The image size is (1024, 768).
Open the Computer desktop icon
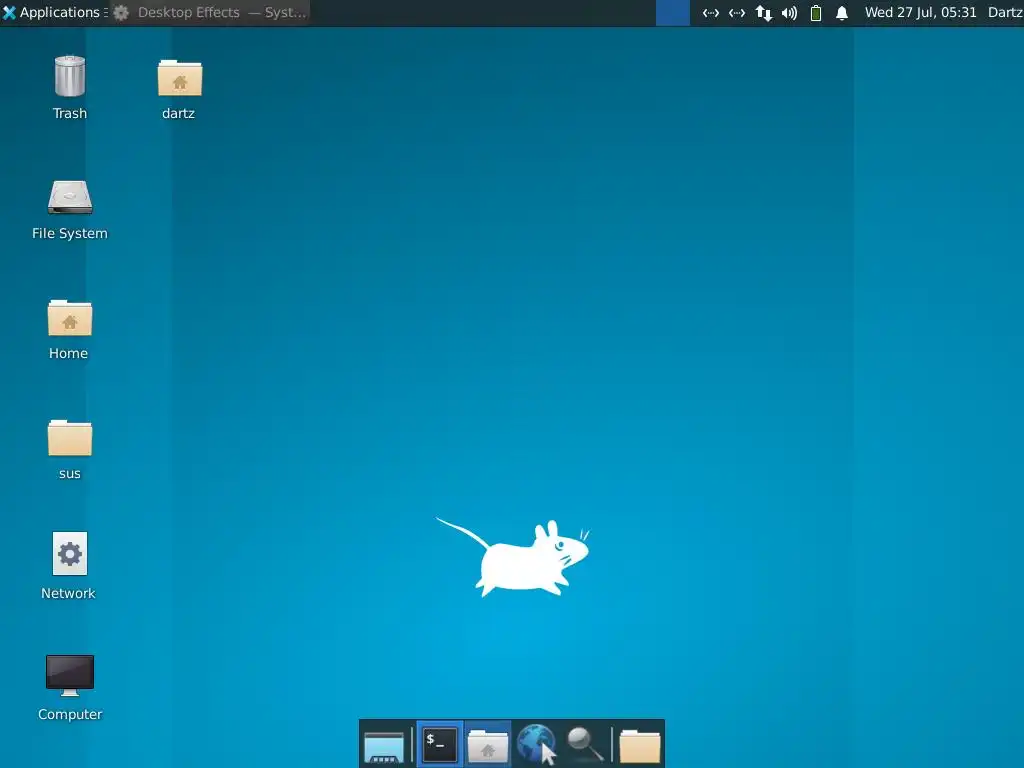click(x=70, y=676)
